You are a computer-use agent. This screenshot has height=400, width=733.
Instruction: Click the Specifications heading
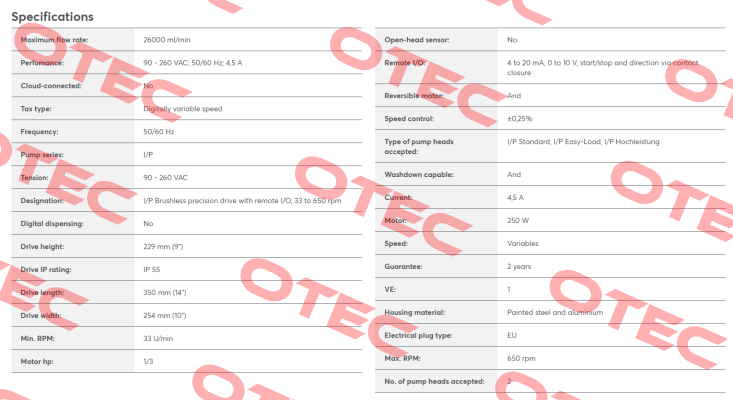click(52, 17)
